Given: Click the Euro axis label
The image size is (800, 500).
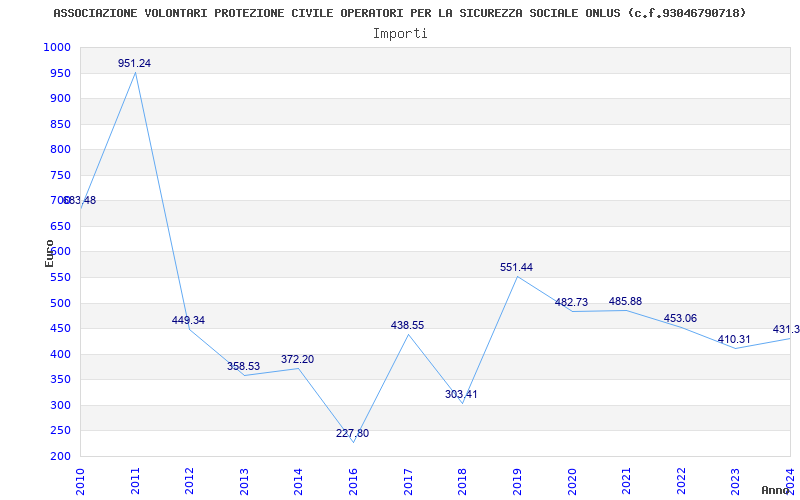Looking at the screenshot, I should (49, 254).
